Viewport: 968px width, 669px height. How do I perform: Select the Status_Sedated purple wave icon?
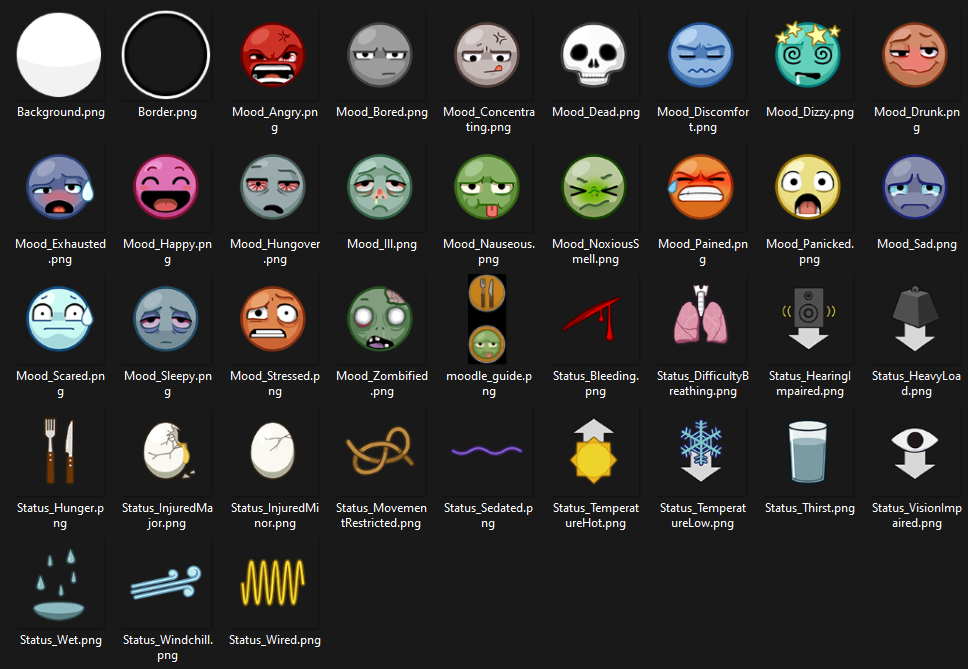click(487, 451)
